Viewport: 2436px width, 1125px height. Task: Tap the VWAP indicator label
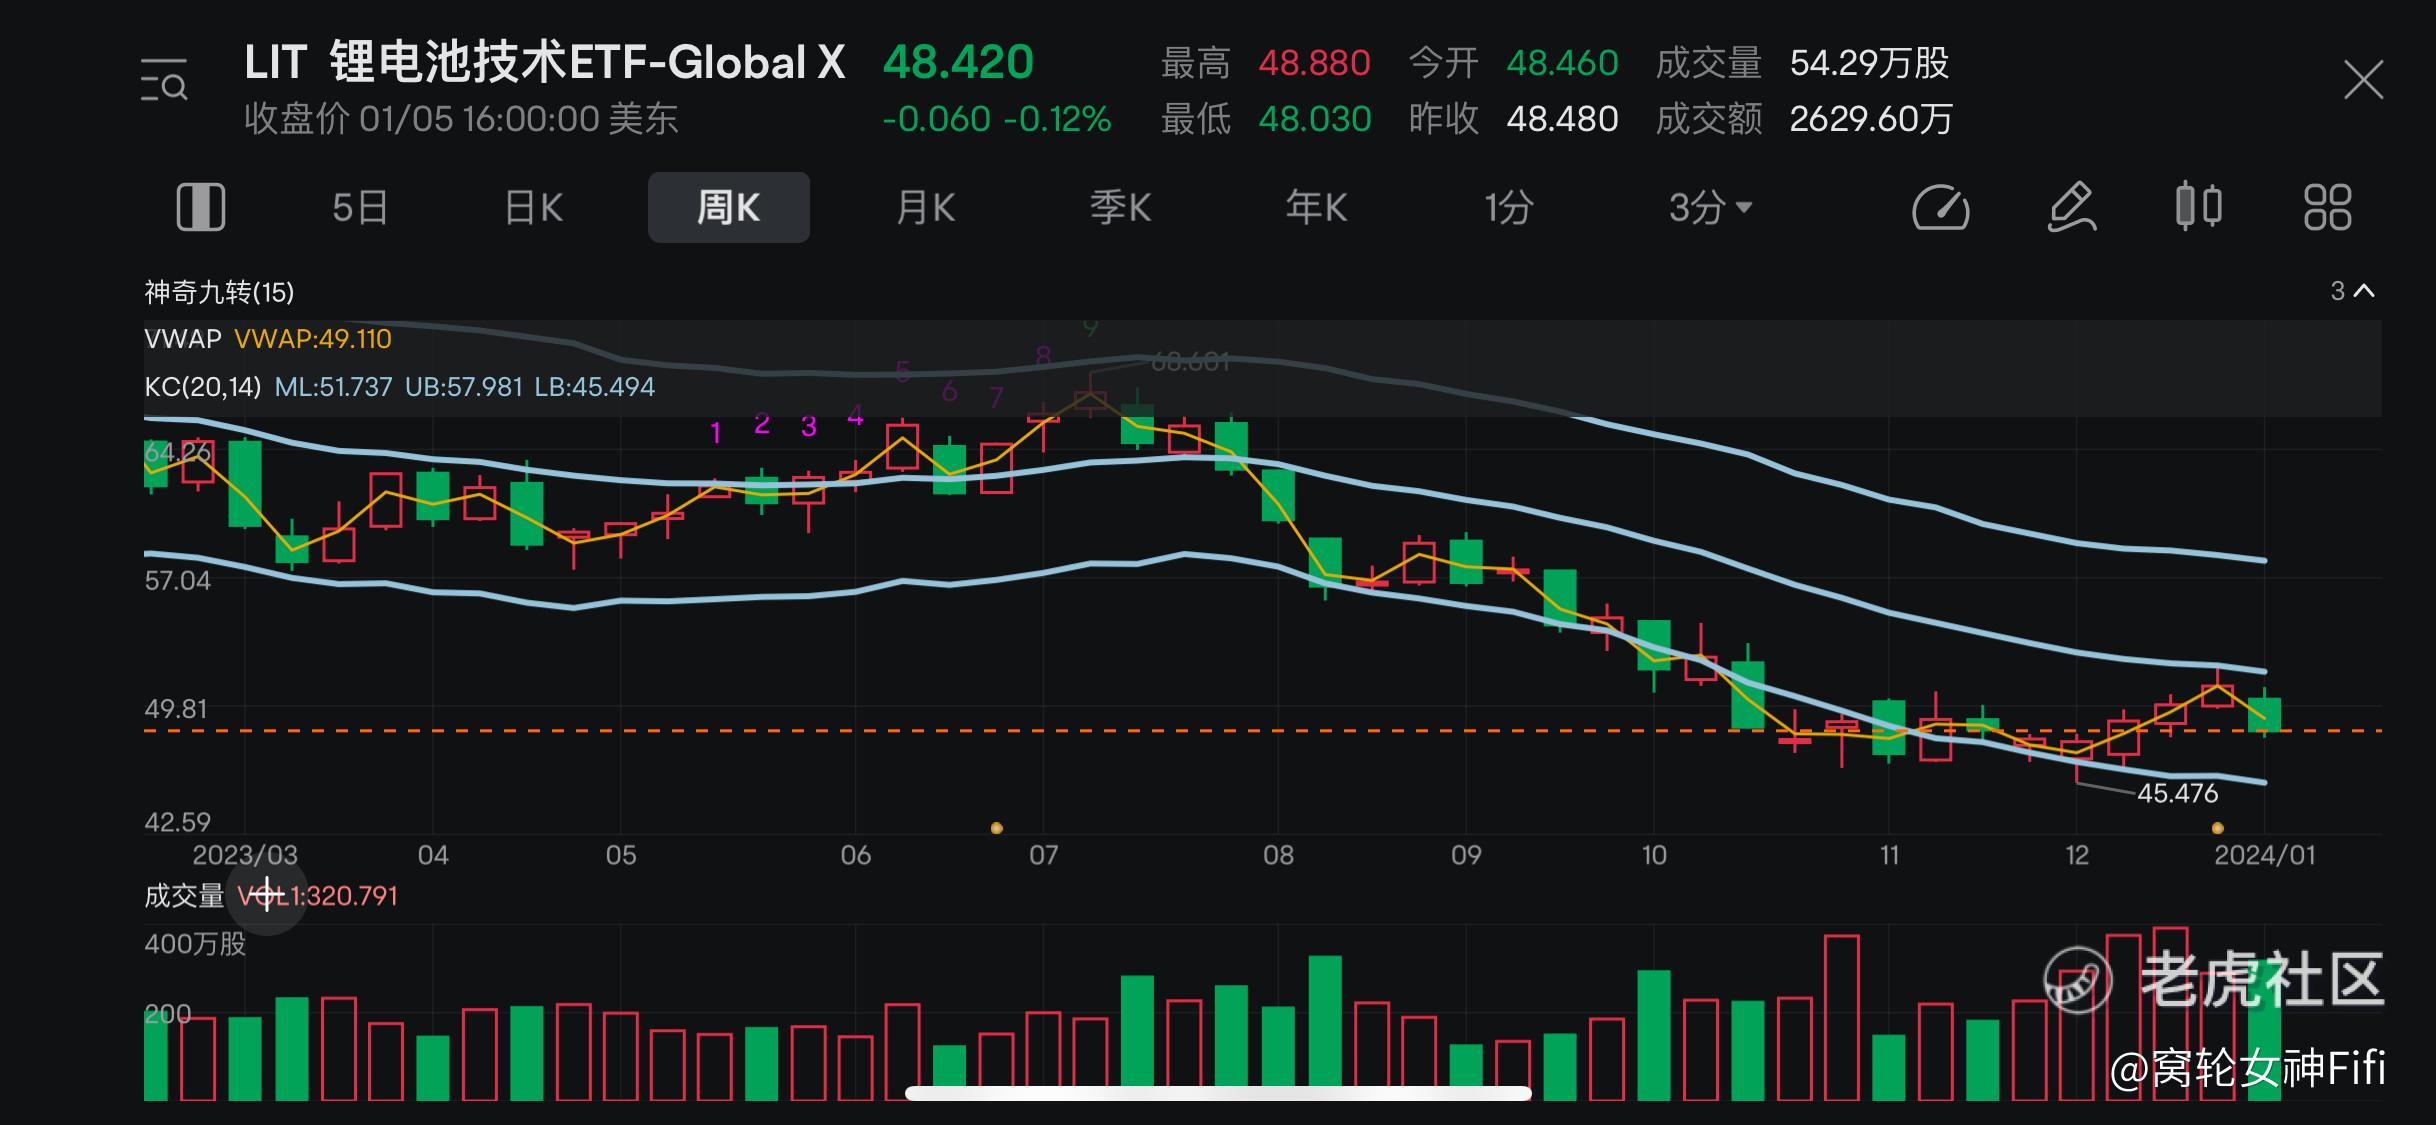(183, 339)
